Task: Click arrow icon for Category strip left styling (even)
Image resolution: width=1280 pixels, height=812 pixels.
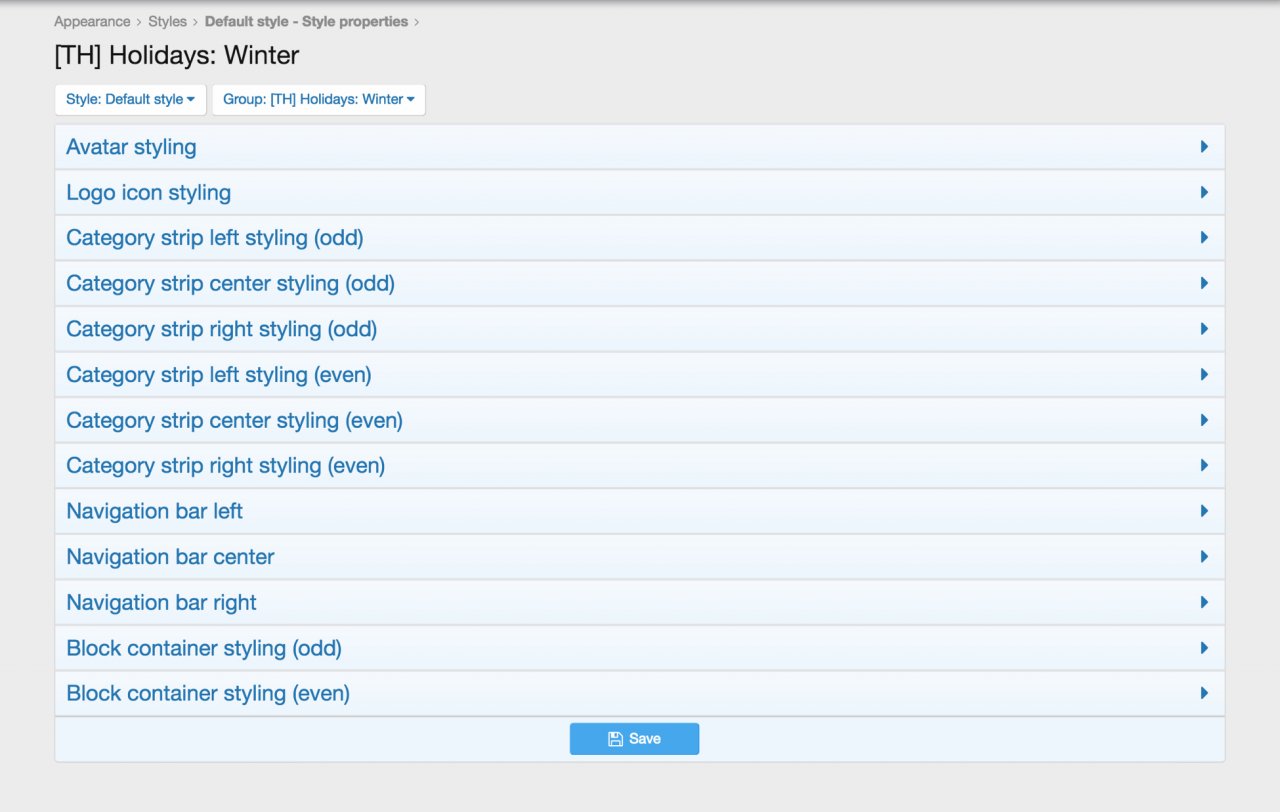Action: pos(1204,375)
